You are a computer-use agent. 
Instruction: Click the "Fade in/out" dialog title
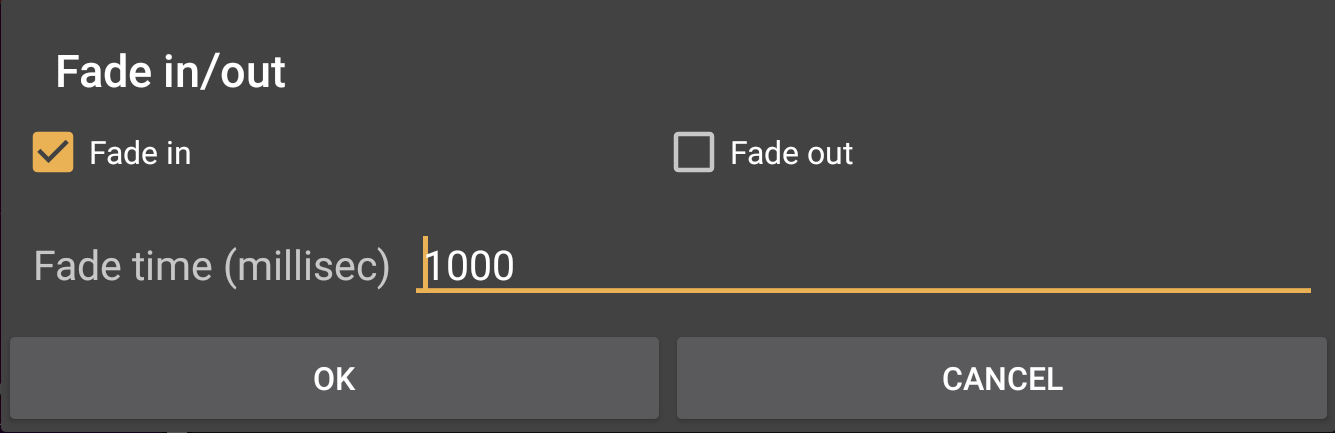[x=171, y=73]
